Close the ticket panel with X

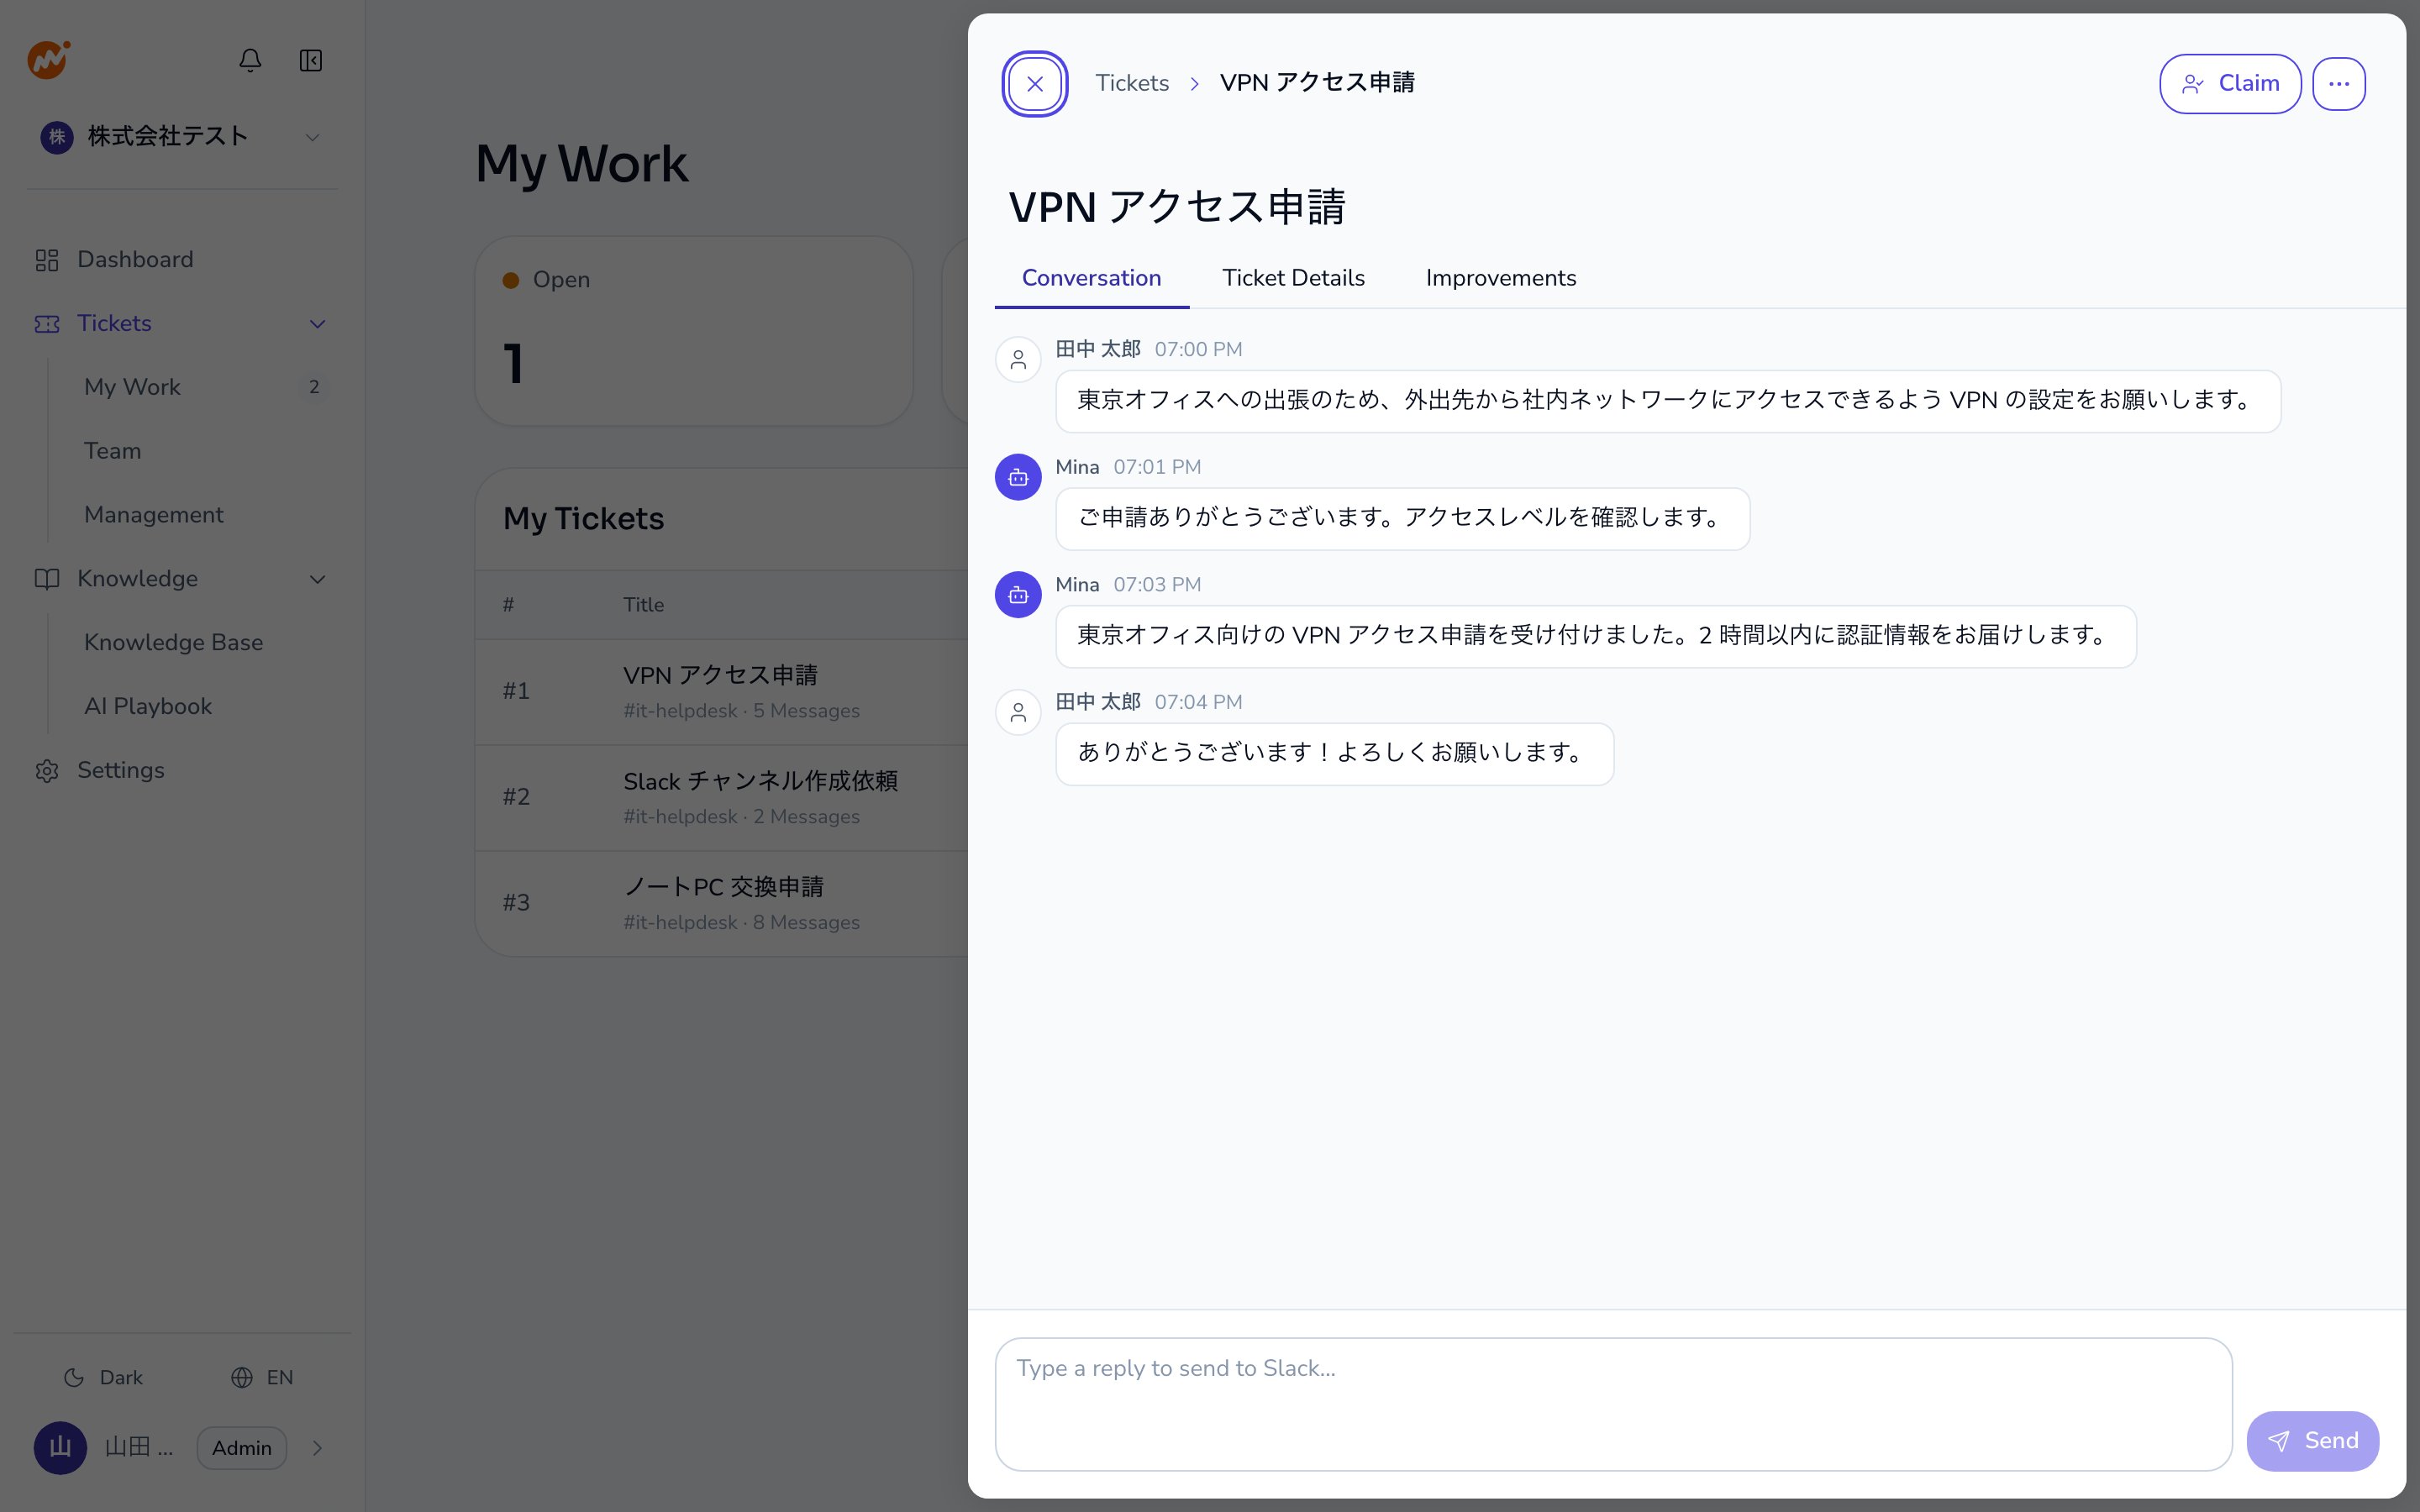[x=1035, y=84]
